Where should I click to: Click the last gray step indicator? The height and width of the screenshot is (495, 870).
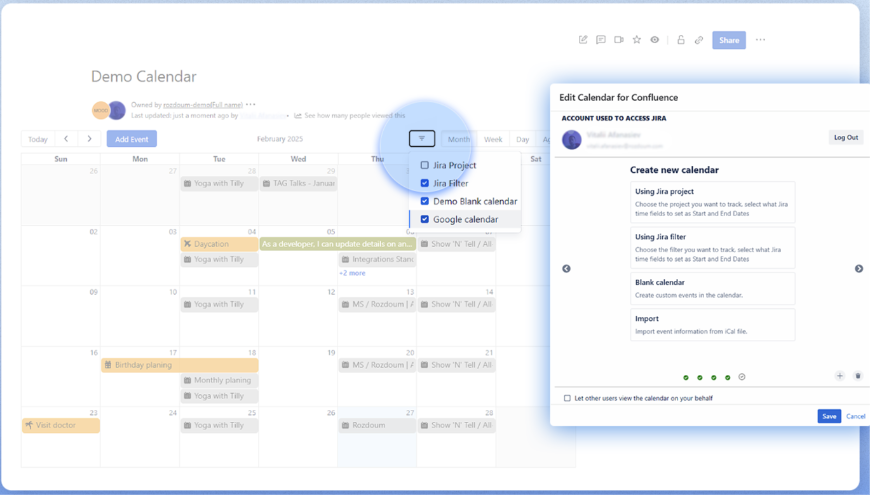click(x=742, y=377)
